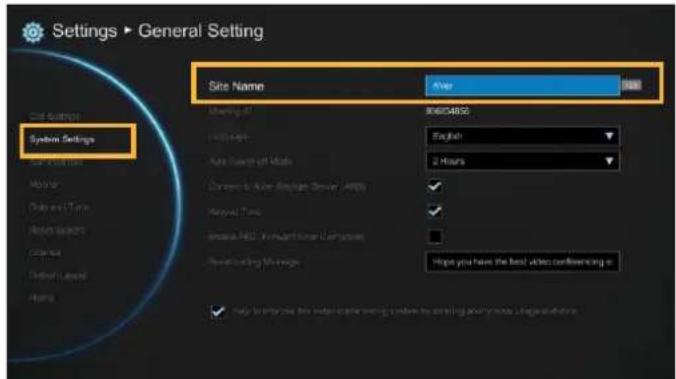Enable the unchecked FEC checkbox
The width and height of the screenshot is (676, 379).
pos(435,236)
